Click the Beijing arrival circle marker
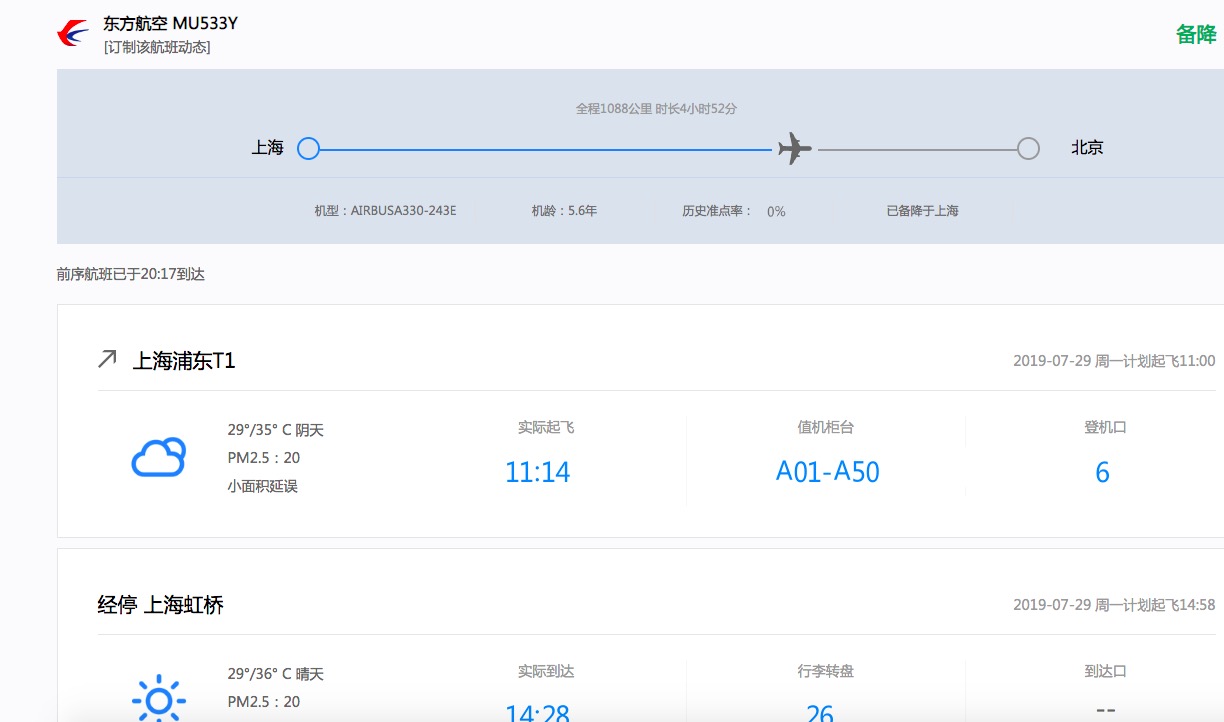 [1028, 149]
